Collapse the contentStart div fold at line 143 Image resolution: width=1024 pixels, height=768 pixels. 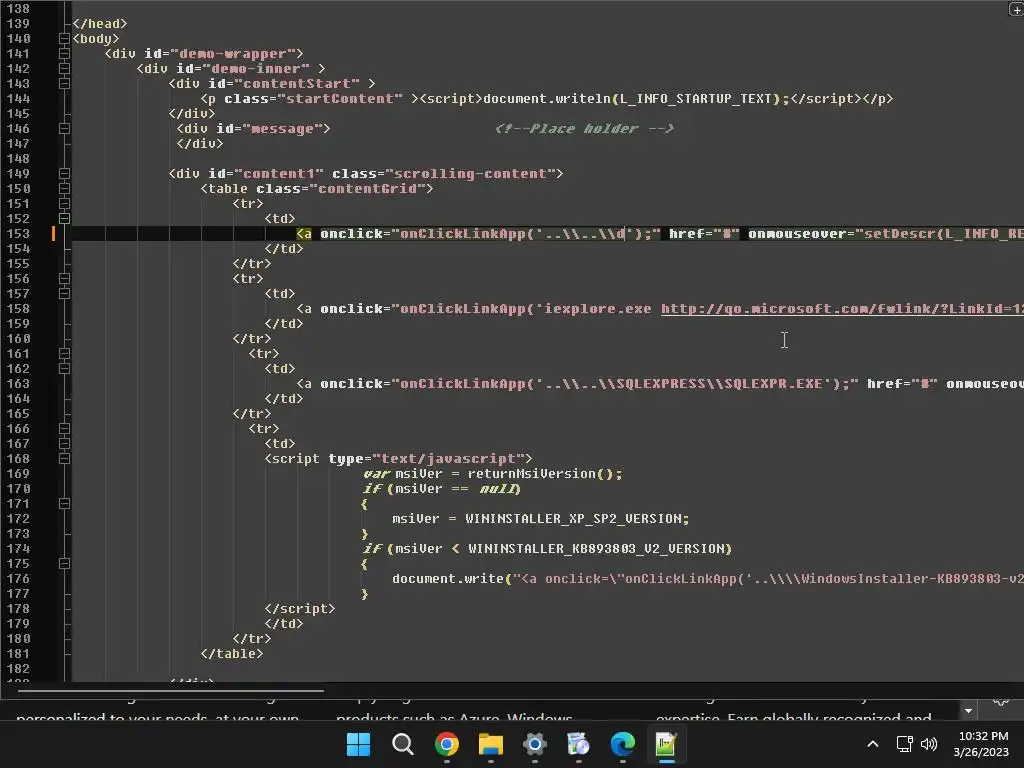point(64,84)
